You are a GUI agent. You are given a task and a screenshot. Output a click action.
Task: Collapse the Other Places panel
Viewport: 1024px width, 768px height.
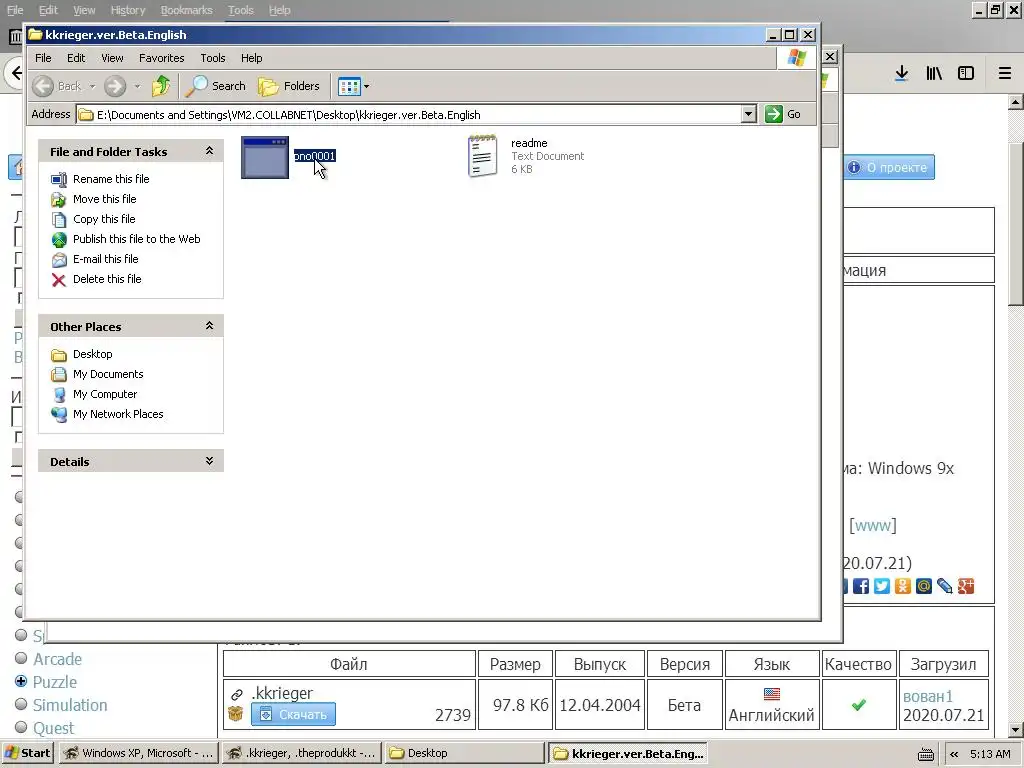210,326
